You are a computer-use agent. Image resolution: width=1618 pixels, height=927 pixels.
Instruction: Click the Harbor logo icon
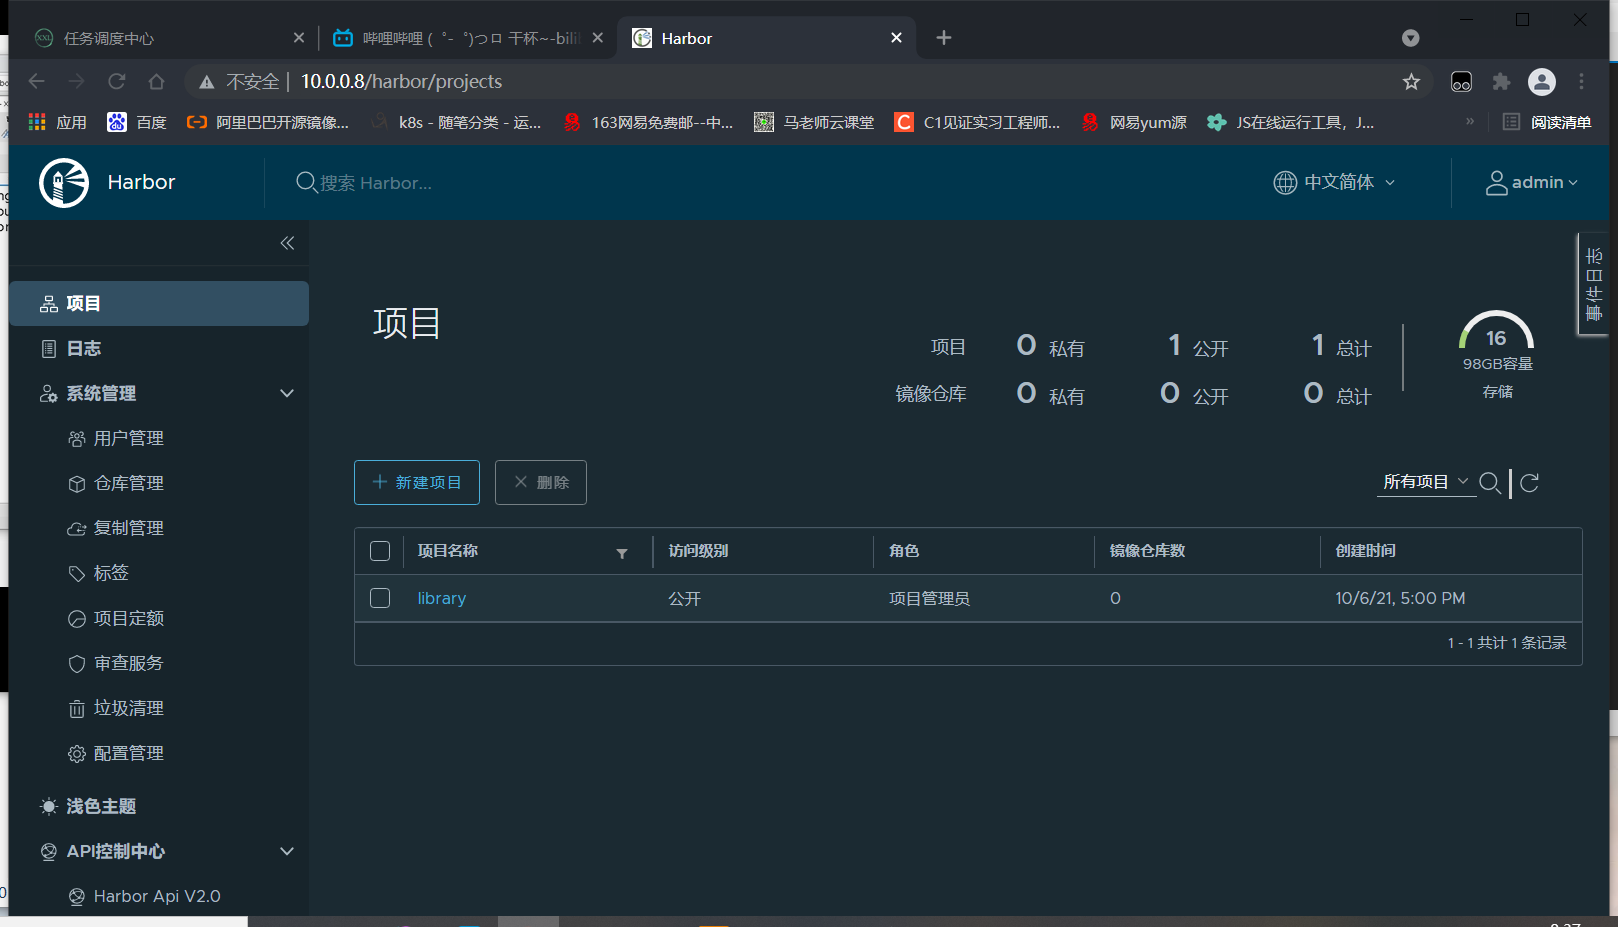pos(64,182)
